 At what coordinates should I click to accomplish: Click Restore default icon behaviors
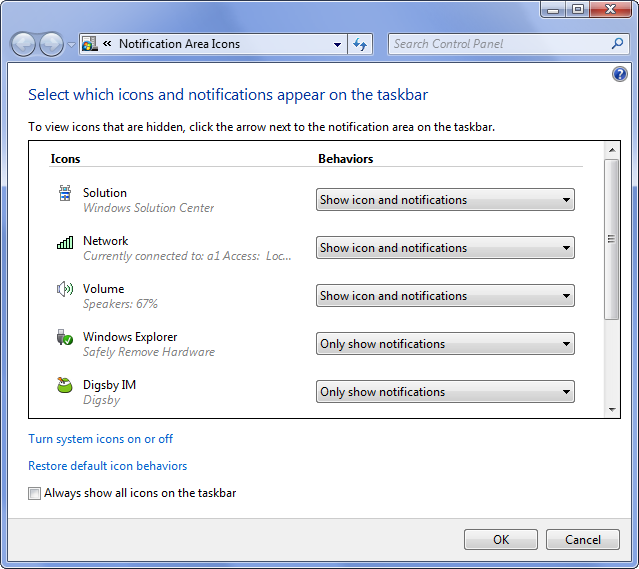click(x=108, y=466)
